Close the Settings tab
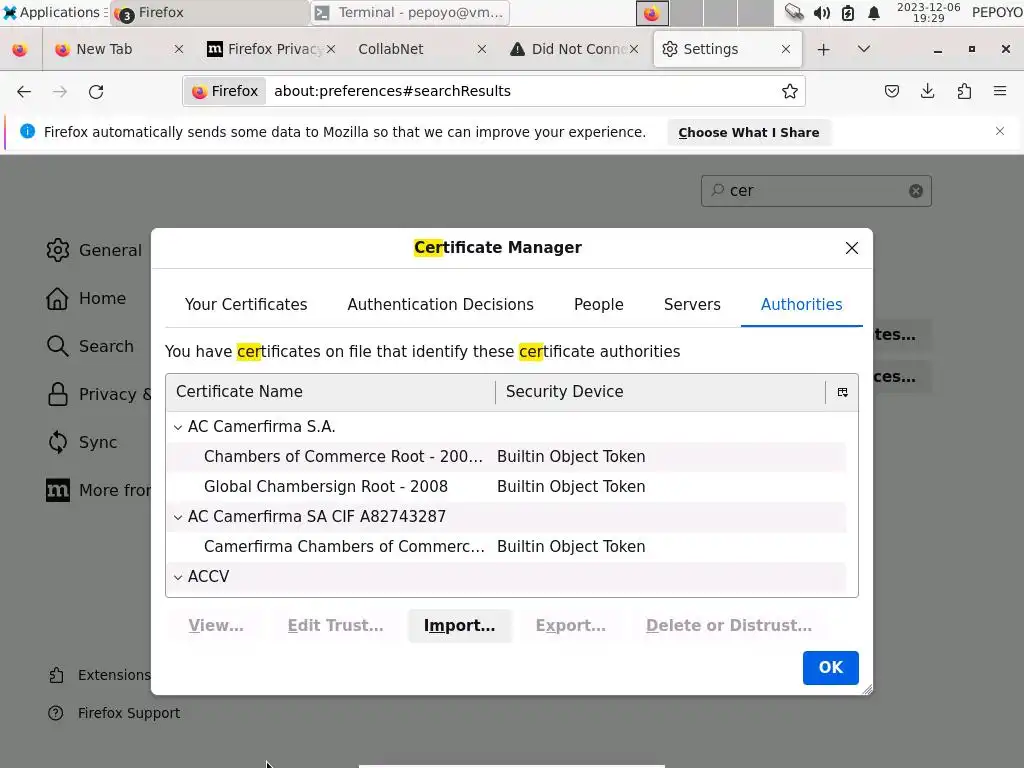This screenshot has width=1024, height=768. point(786,50)
